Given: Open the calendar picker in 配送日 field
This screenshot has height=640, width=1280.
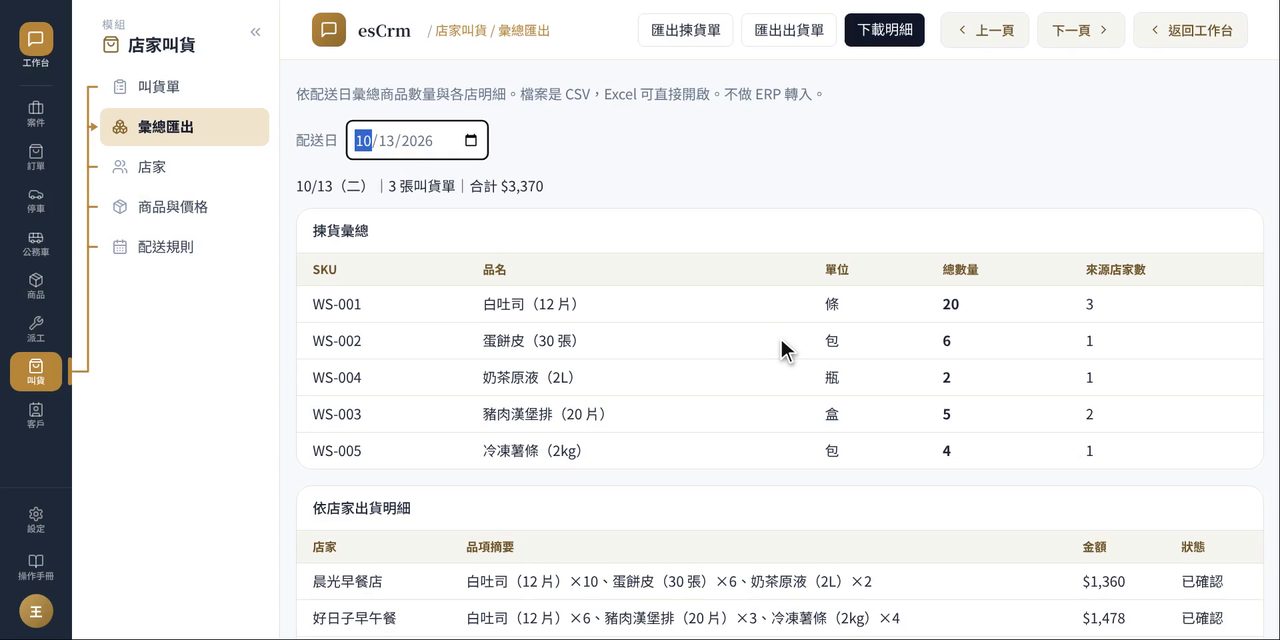Looking at the screenshot, I should 471,140.
